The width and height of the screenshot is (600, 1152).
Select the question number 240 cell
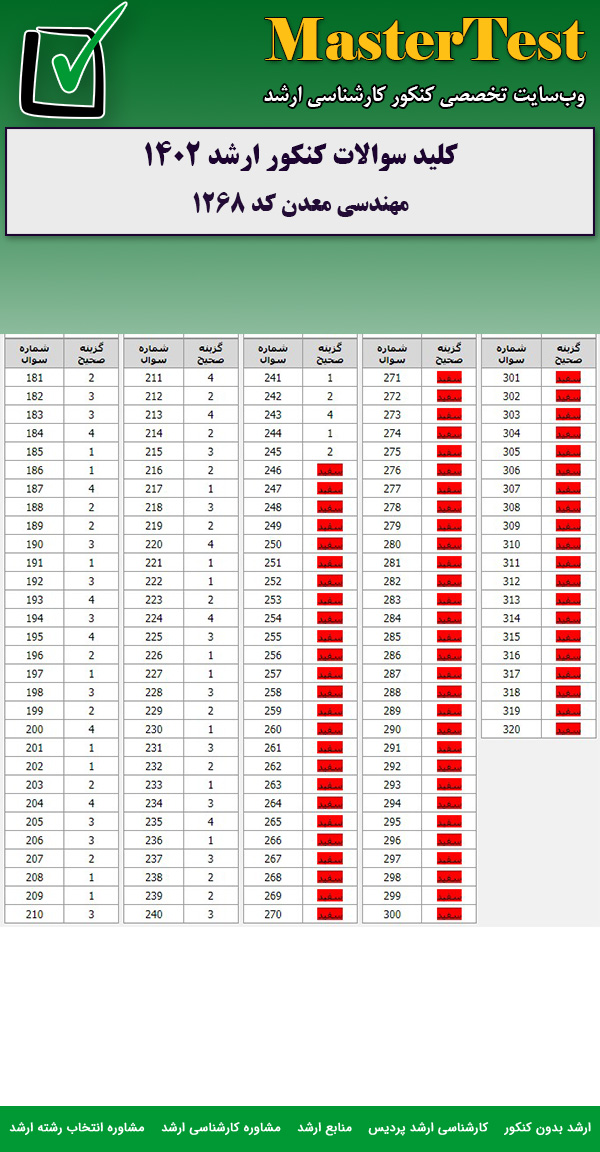pyautogui.click(x=153, y=914)
